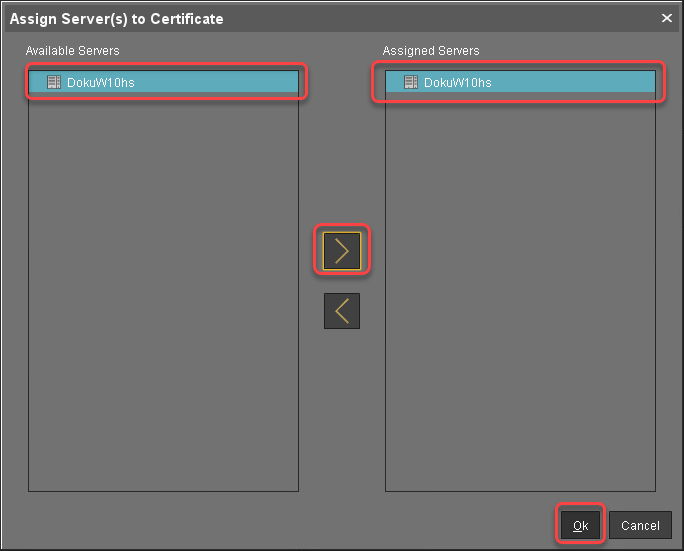Click server icon in Assigned Servers list
The image size is (684, 551).
point(410,83)
